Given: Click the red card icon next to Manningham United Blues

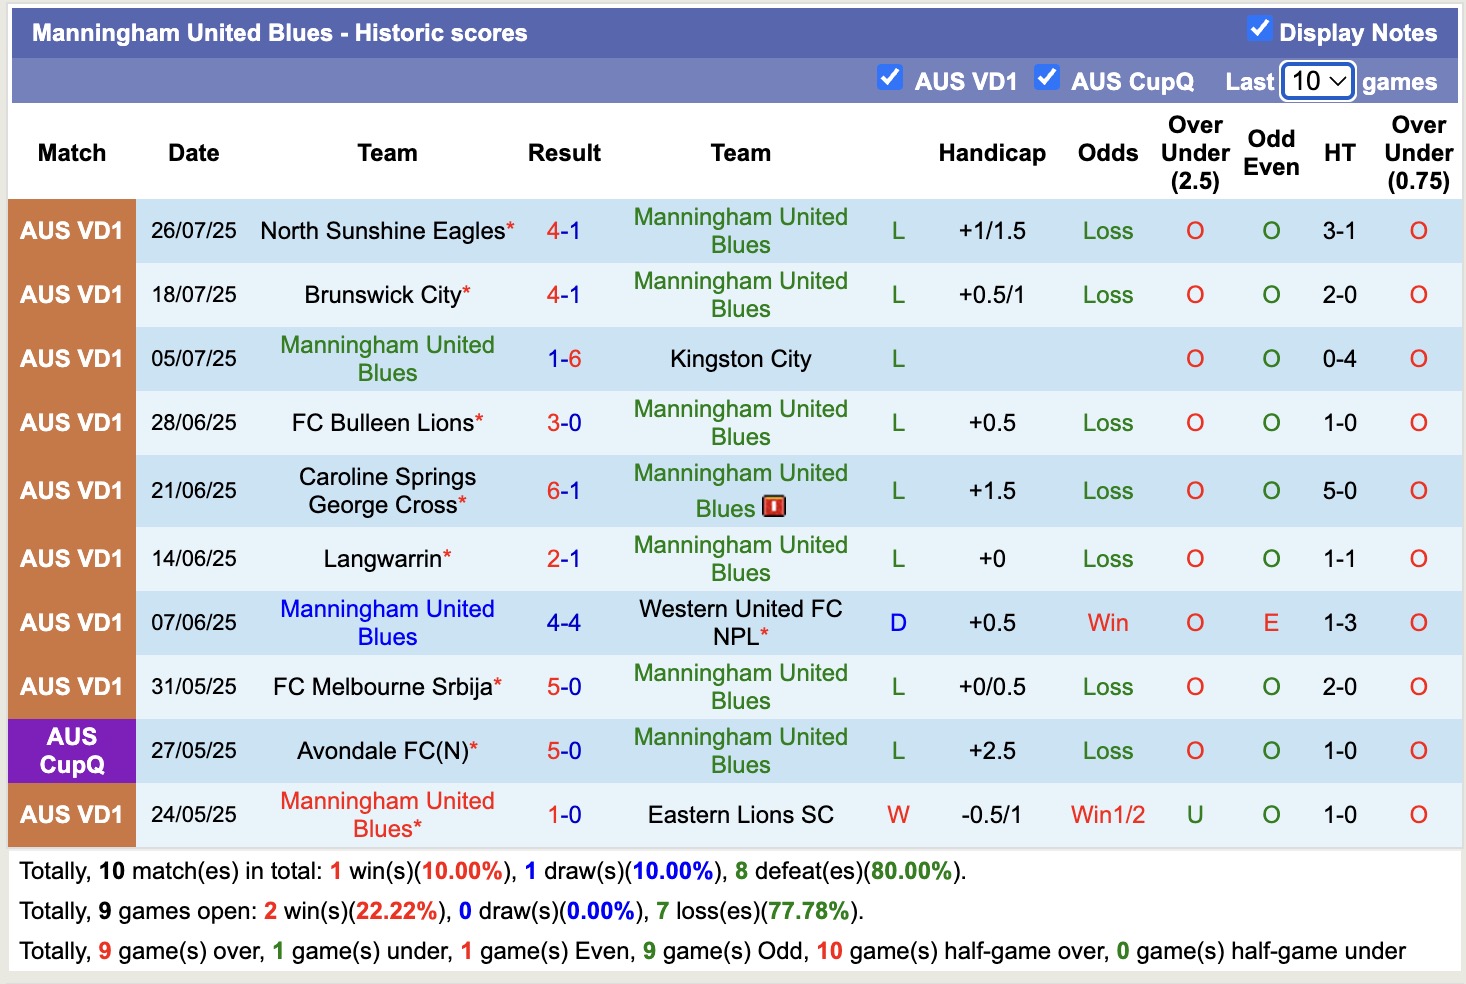Looking at the screenshot, I should coord(774,506).
